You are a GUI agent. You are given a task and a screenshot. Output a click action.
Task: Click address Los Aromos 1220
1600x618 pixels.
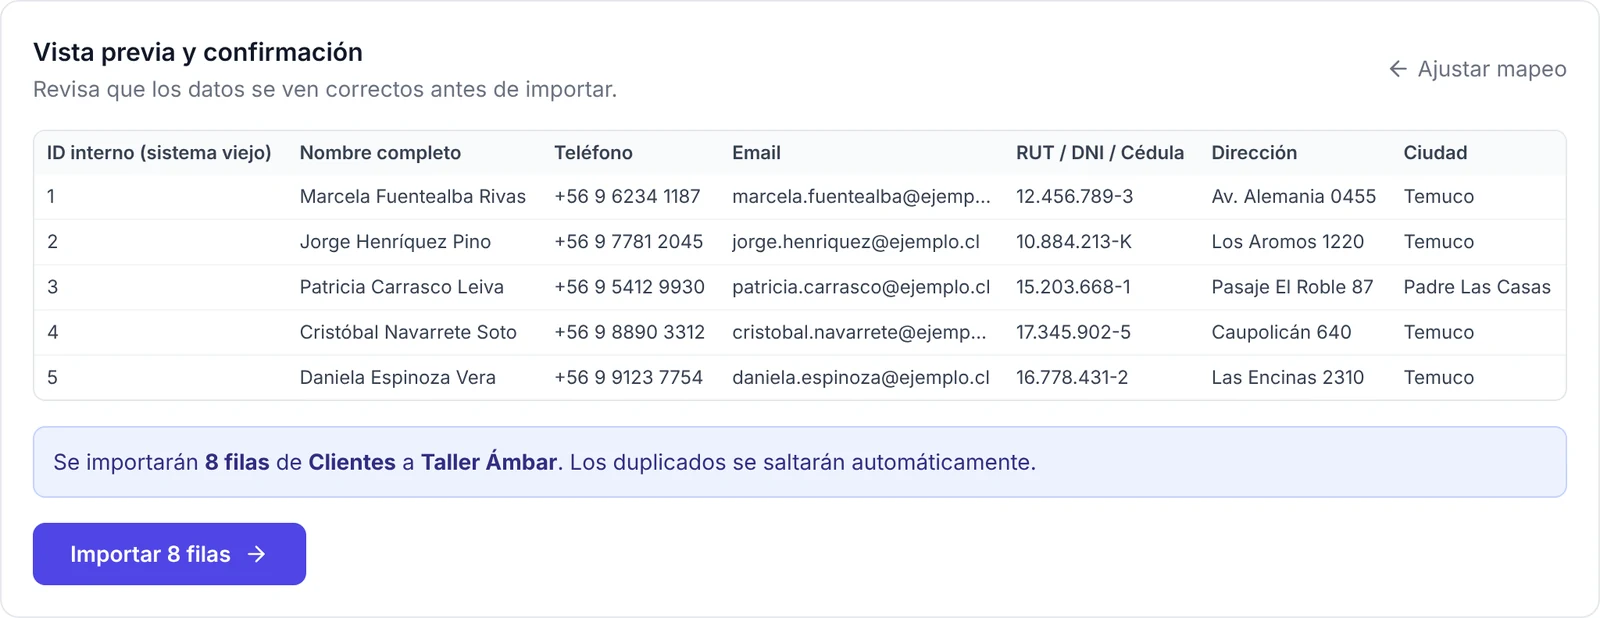(1288, 242)
